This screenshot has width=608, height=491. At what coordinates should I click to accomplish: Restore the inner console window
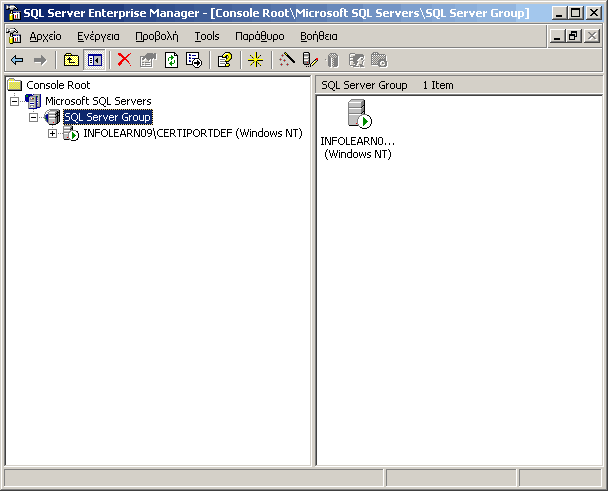tap(573, 36)
